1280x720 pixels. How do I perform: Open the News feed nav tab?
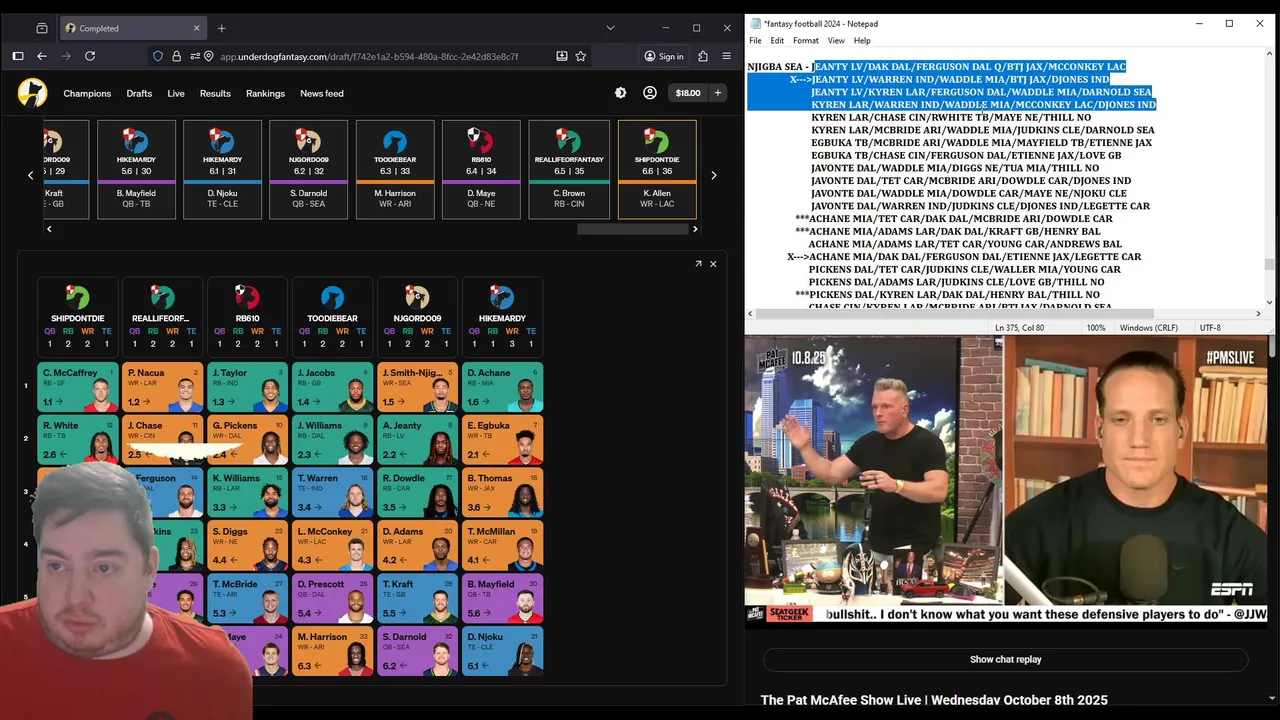point(322,93)
